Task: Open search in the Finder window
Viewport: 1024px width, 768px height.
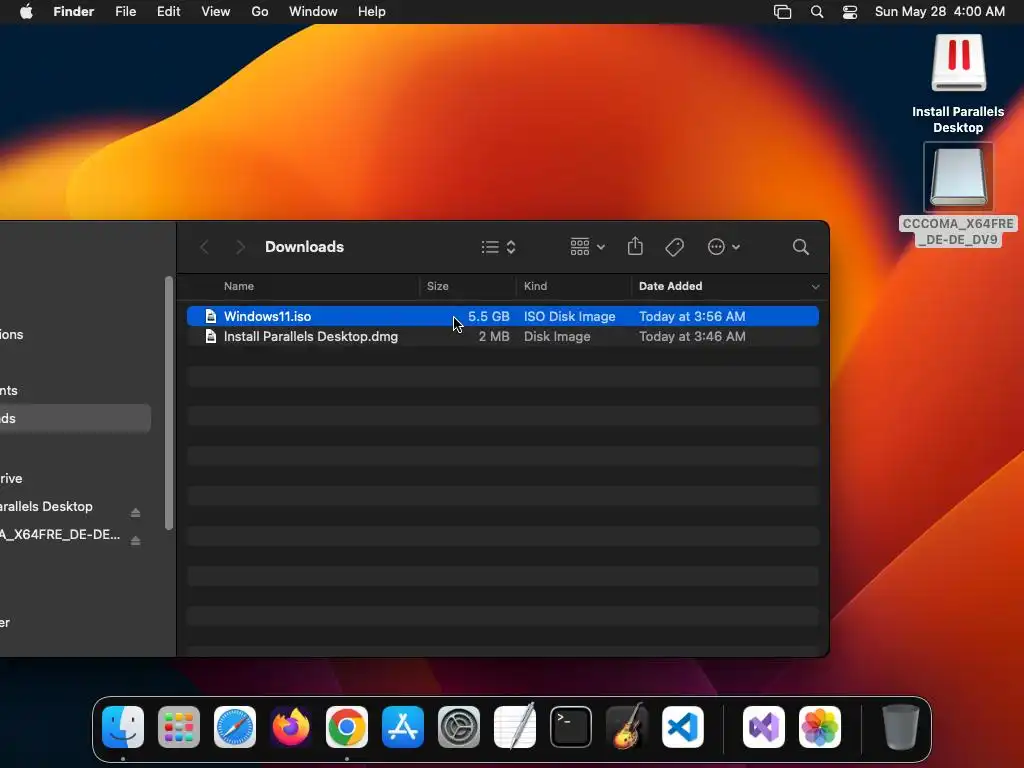Action: pos(801,247)
